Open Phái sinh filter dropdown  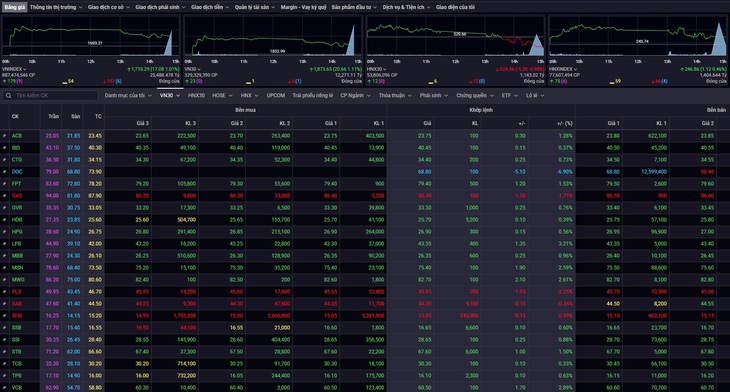[x=434, y=95]
